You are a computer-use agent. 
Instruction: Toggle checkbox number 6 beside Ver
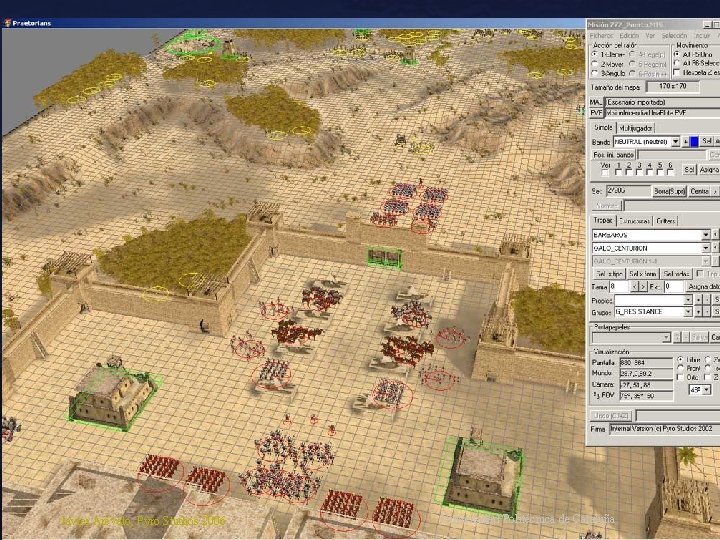coord(670,173)
